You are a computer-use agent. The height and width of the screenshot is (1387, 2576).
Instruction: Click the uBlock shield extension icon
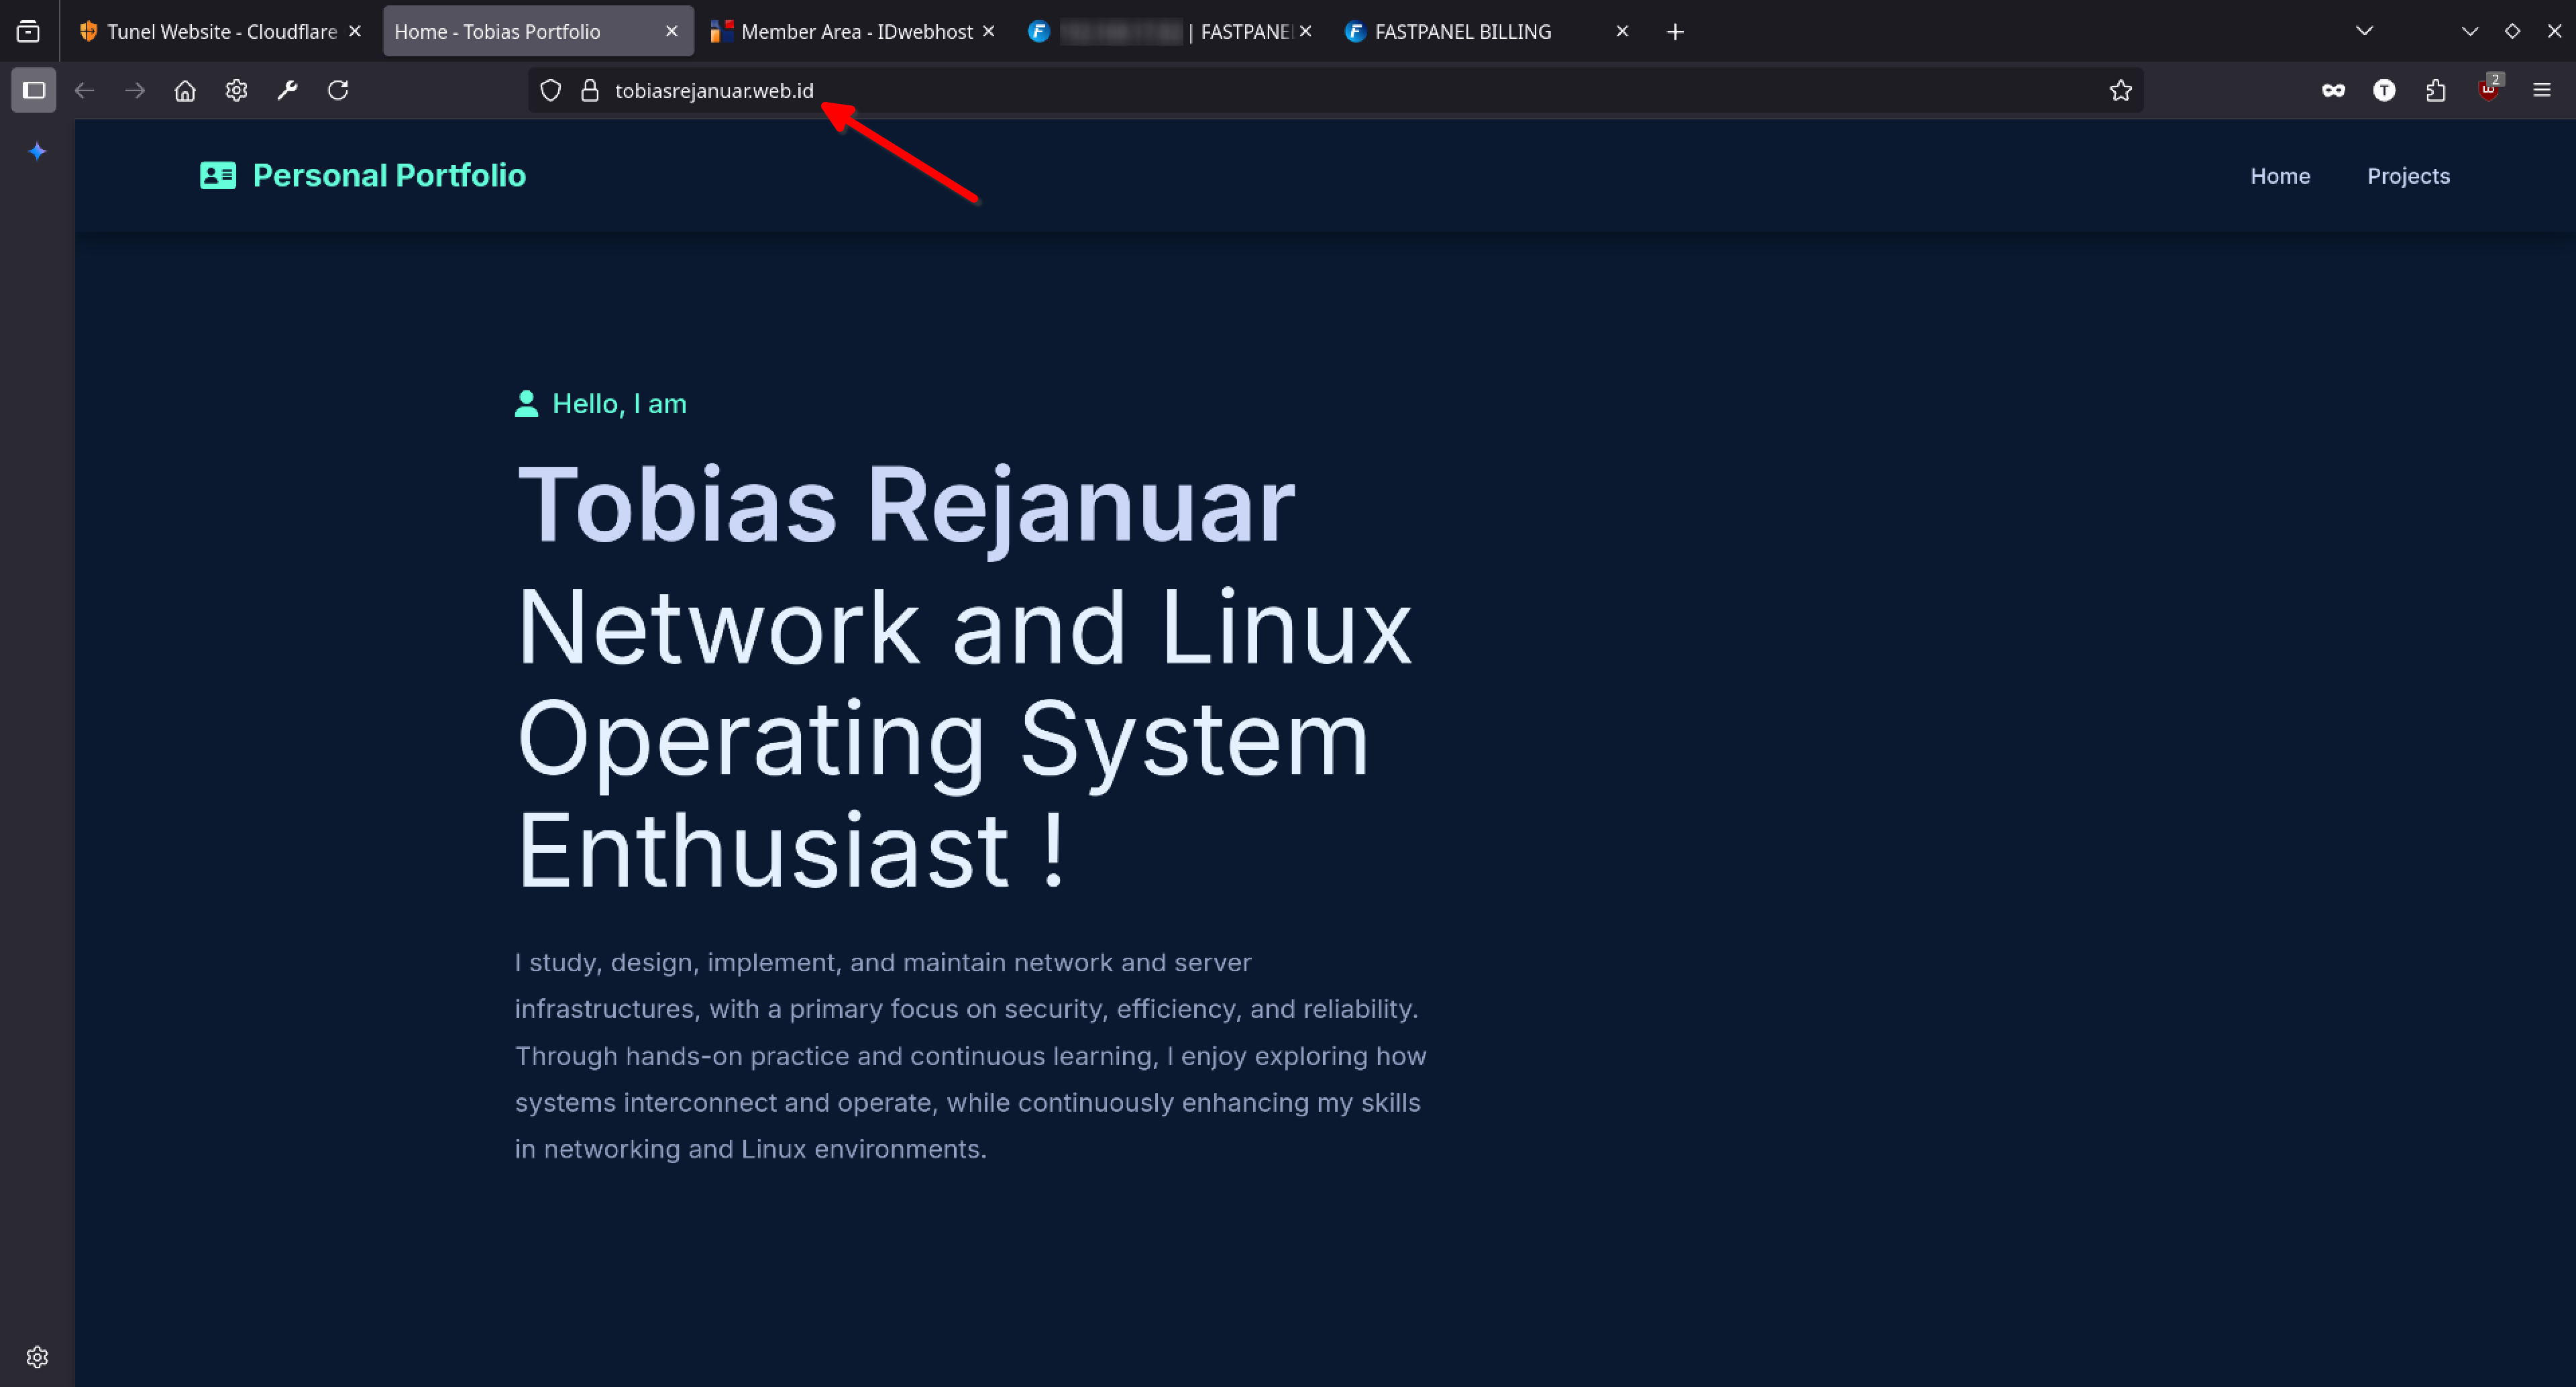2488,90
